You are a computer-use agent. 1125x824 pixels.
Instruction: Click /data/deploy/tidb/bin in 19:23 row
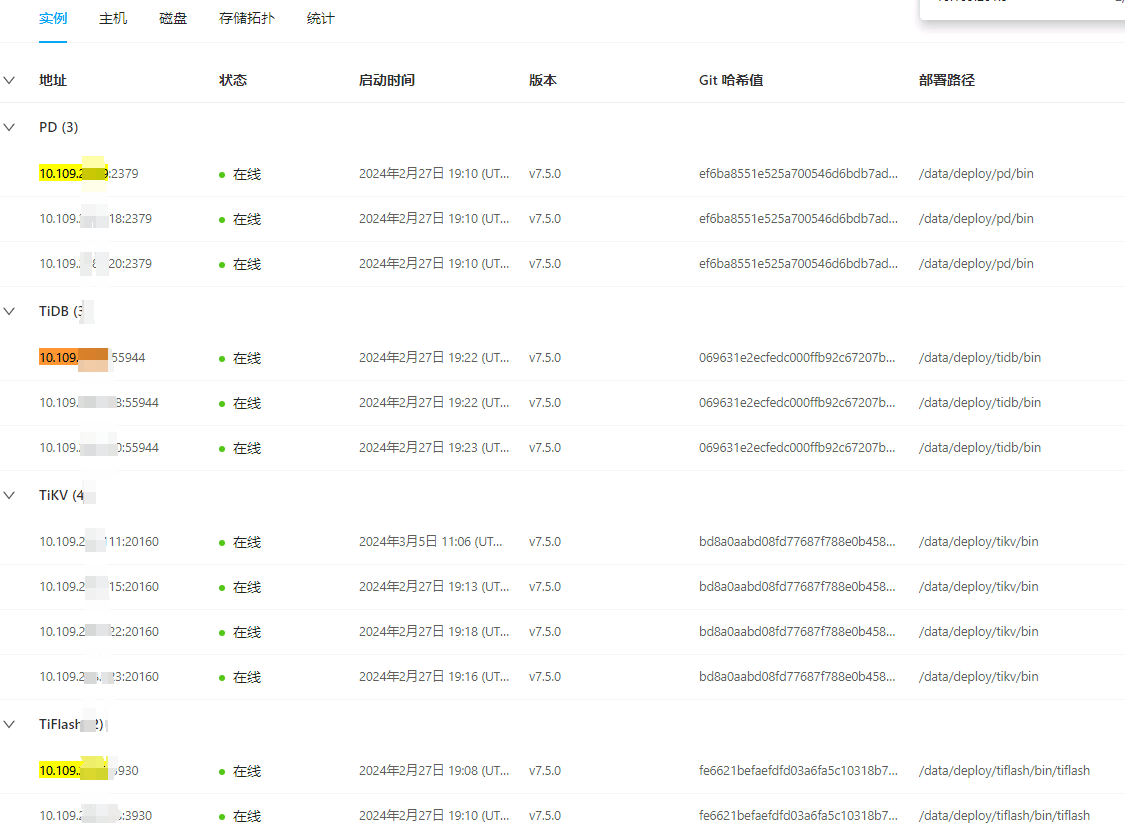pos(979,448)
